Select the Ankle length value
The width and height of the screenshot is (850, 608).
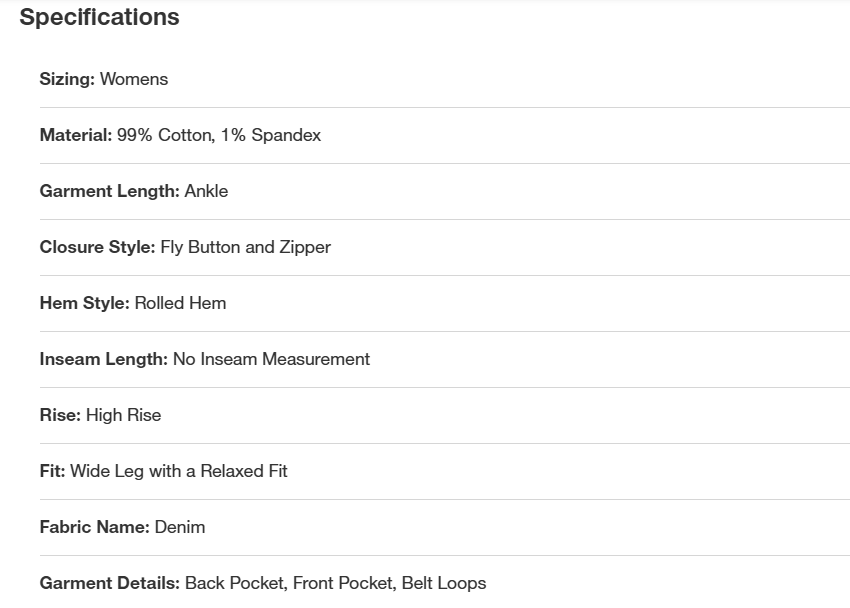(206, 191)
